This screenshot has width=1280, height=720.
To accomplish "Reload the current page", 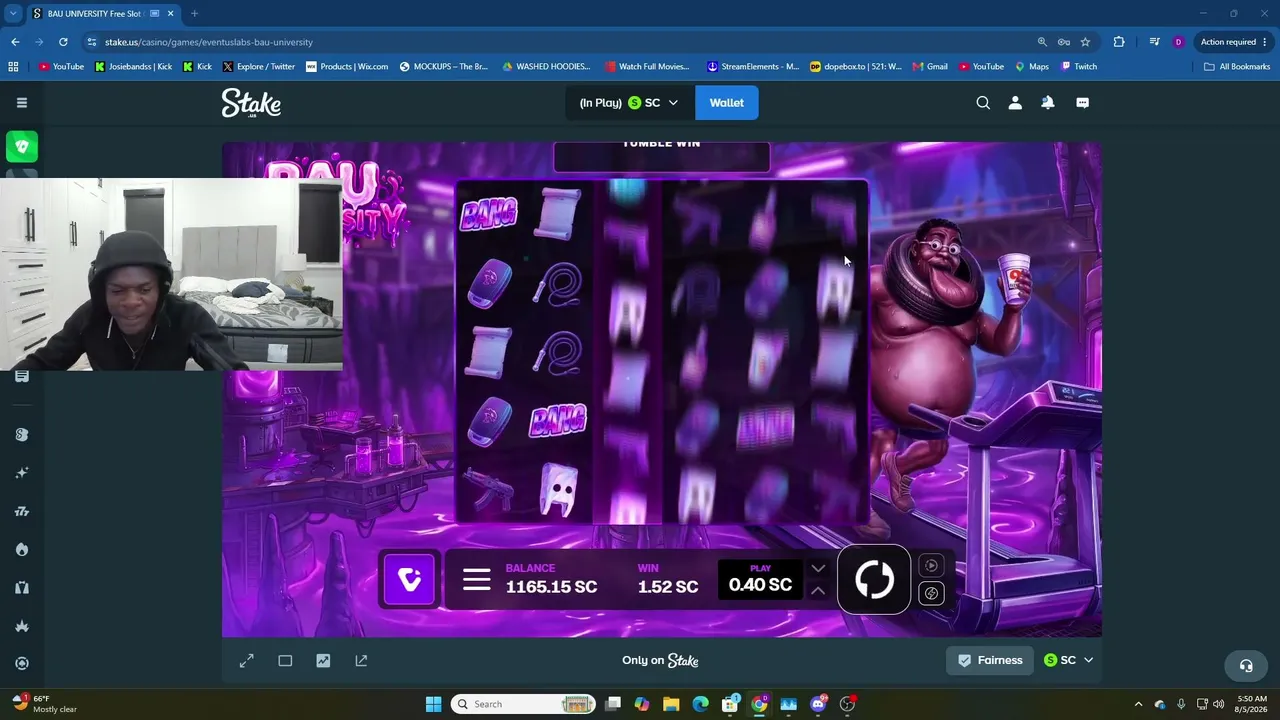I will [x=63, y=42].
